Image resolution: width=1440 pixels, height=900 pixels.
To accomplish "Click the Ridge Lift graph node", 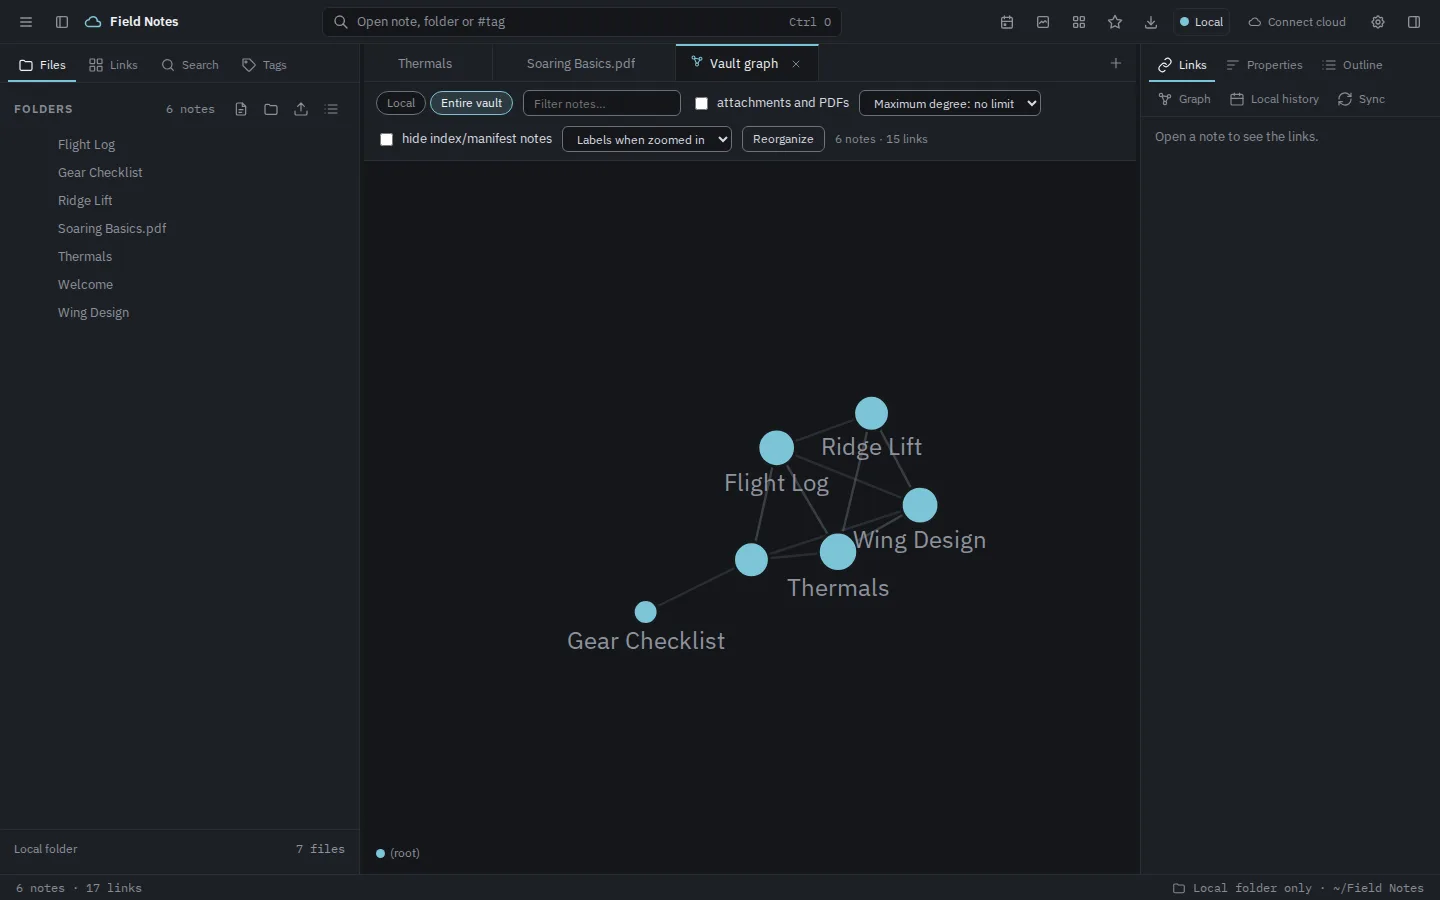I will [x=872, y=413].
